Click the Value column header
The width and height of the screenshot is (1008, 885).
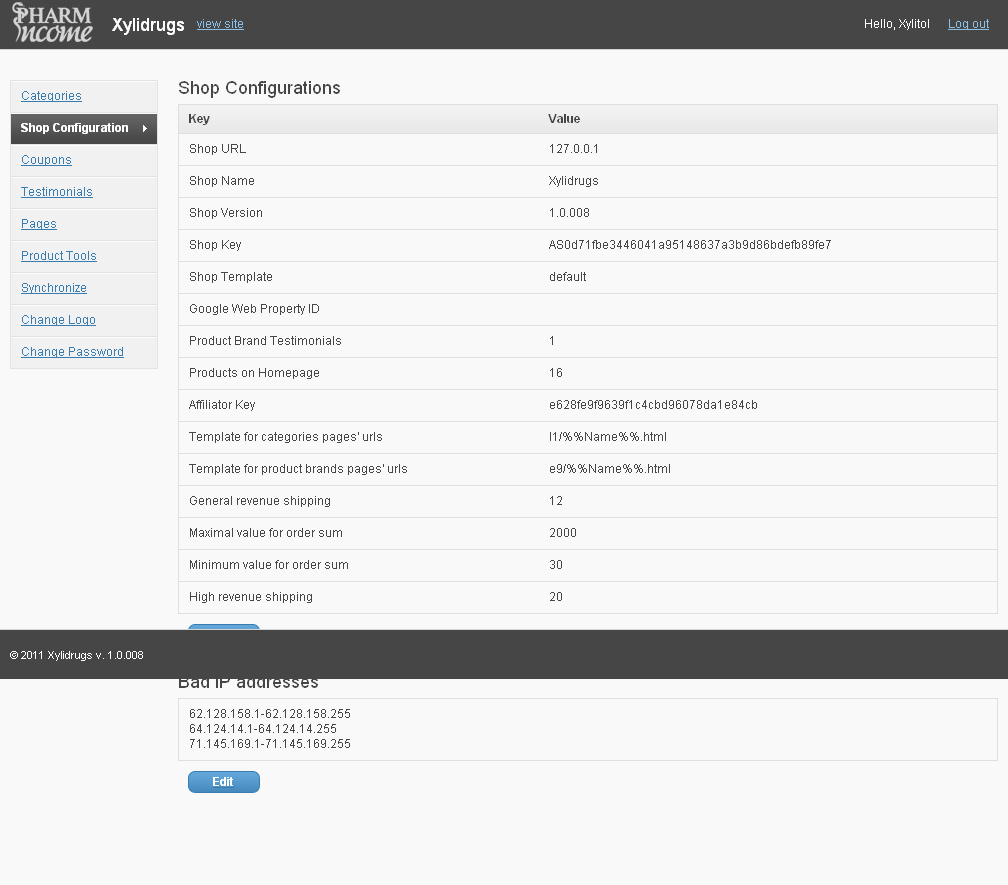pyautogui.click(x=564, y=119)
